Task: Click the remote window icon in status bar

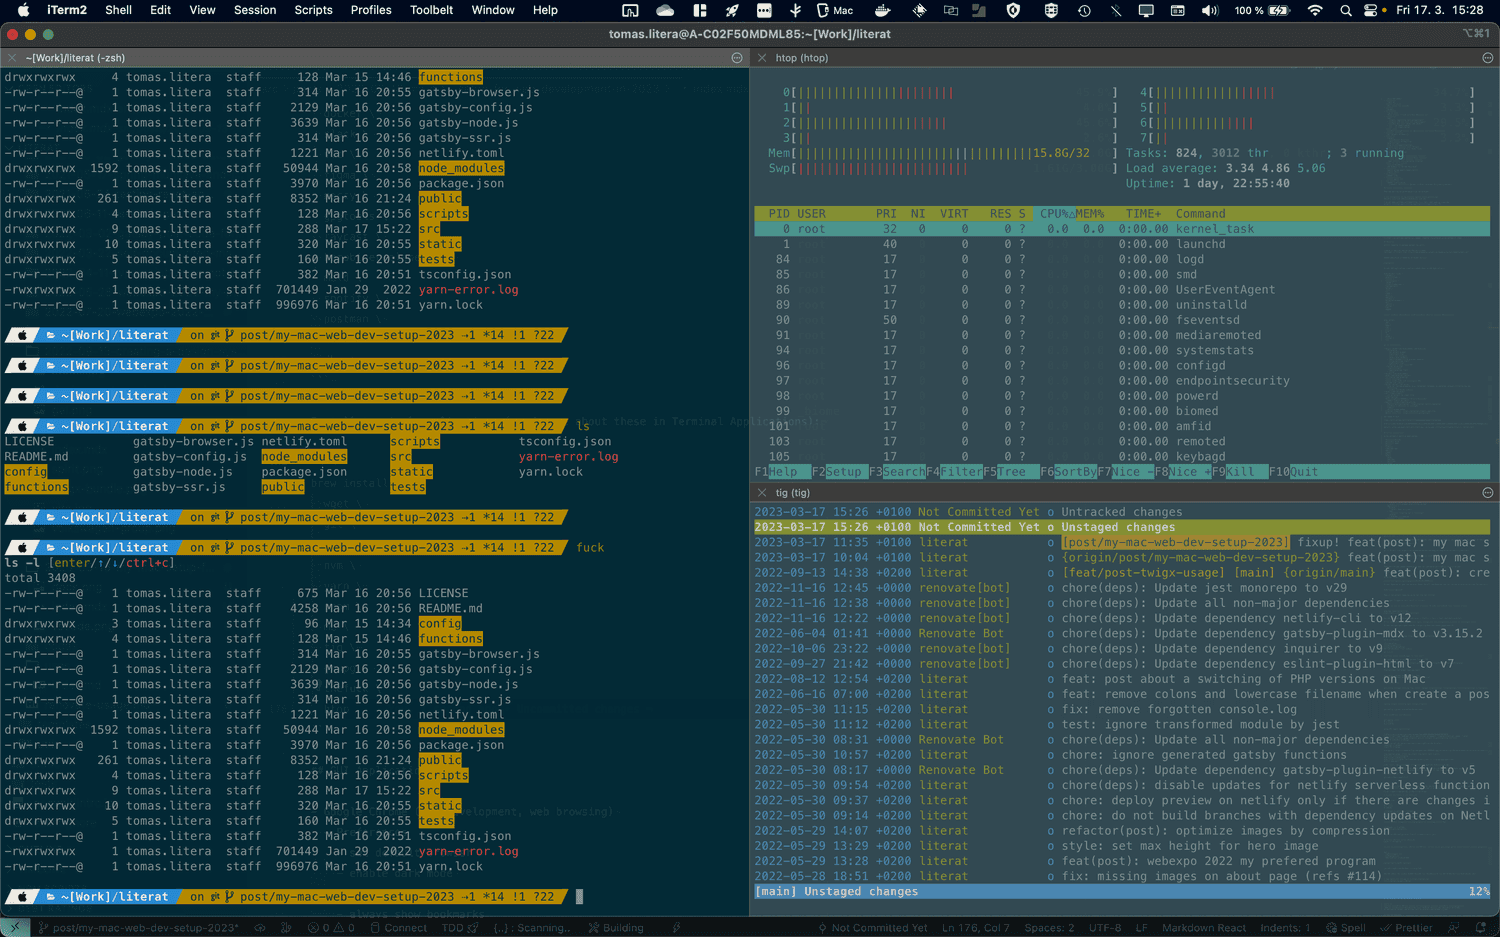Action: [x=14, y=928]
